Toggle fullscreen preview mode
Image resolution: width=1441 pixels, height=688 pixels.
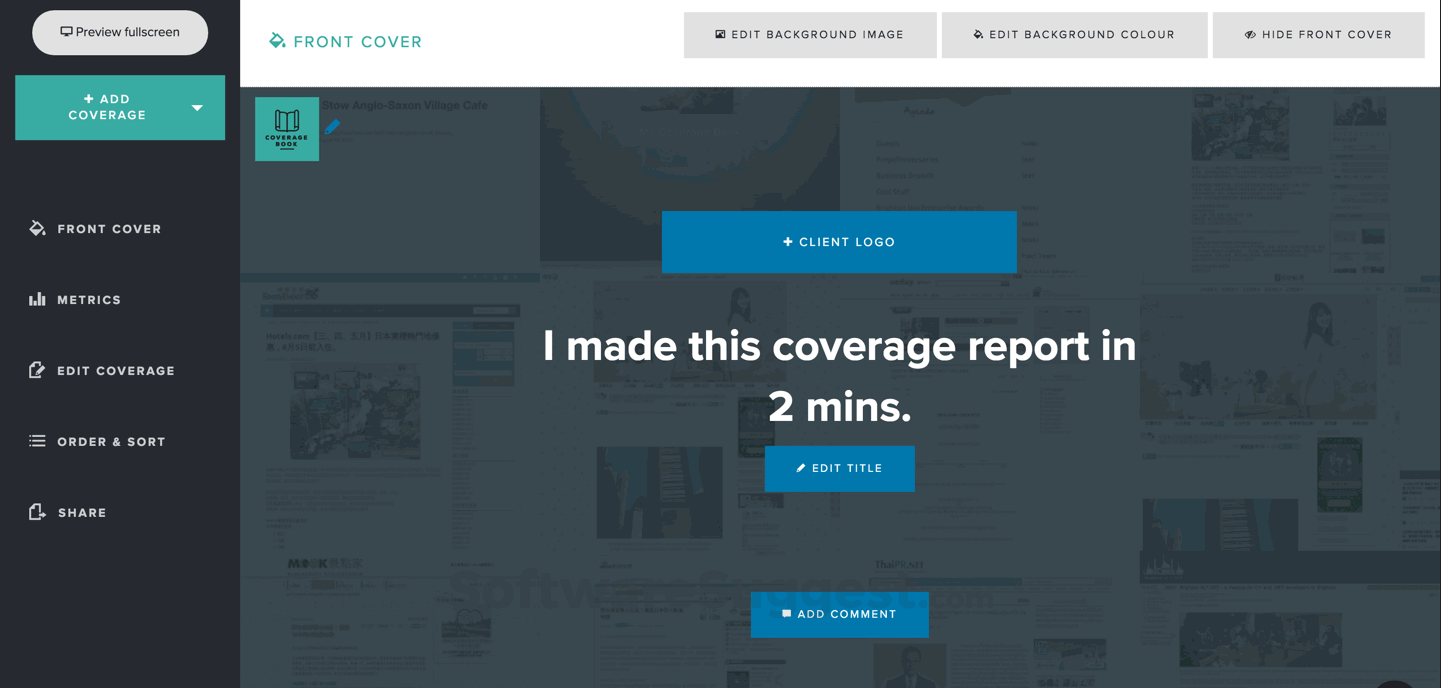pyautogui.click(x=120, y=31)
